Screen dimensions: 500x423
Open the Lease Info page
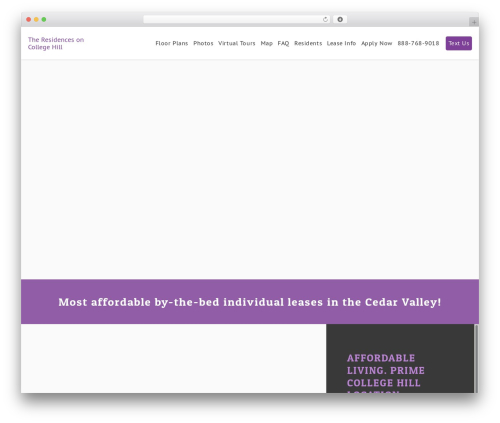click(x=341, y=43)
